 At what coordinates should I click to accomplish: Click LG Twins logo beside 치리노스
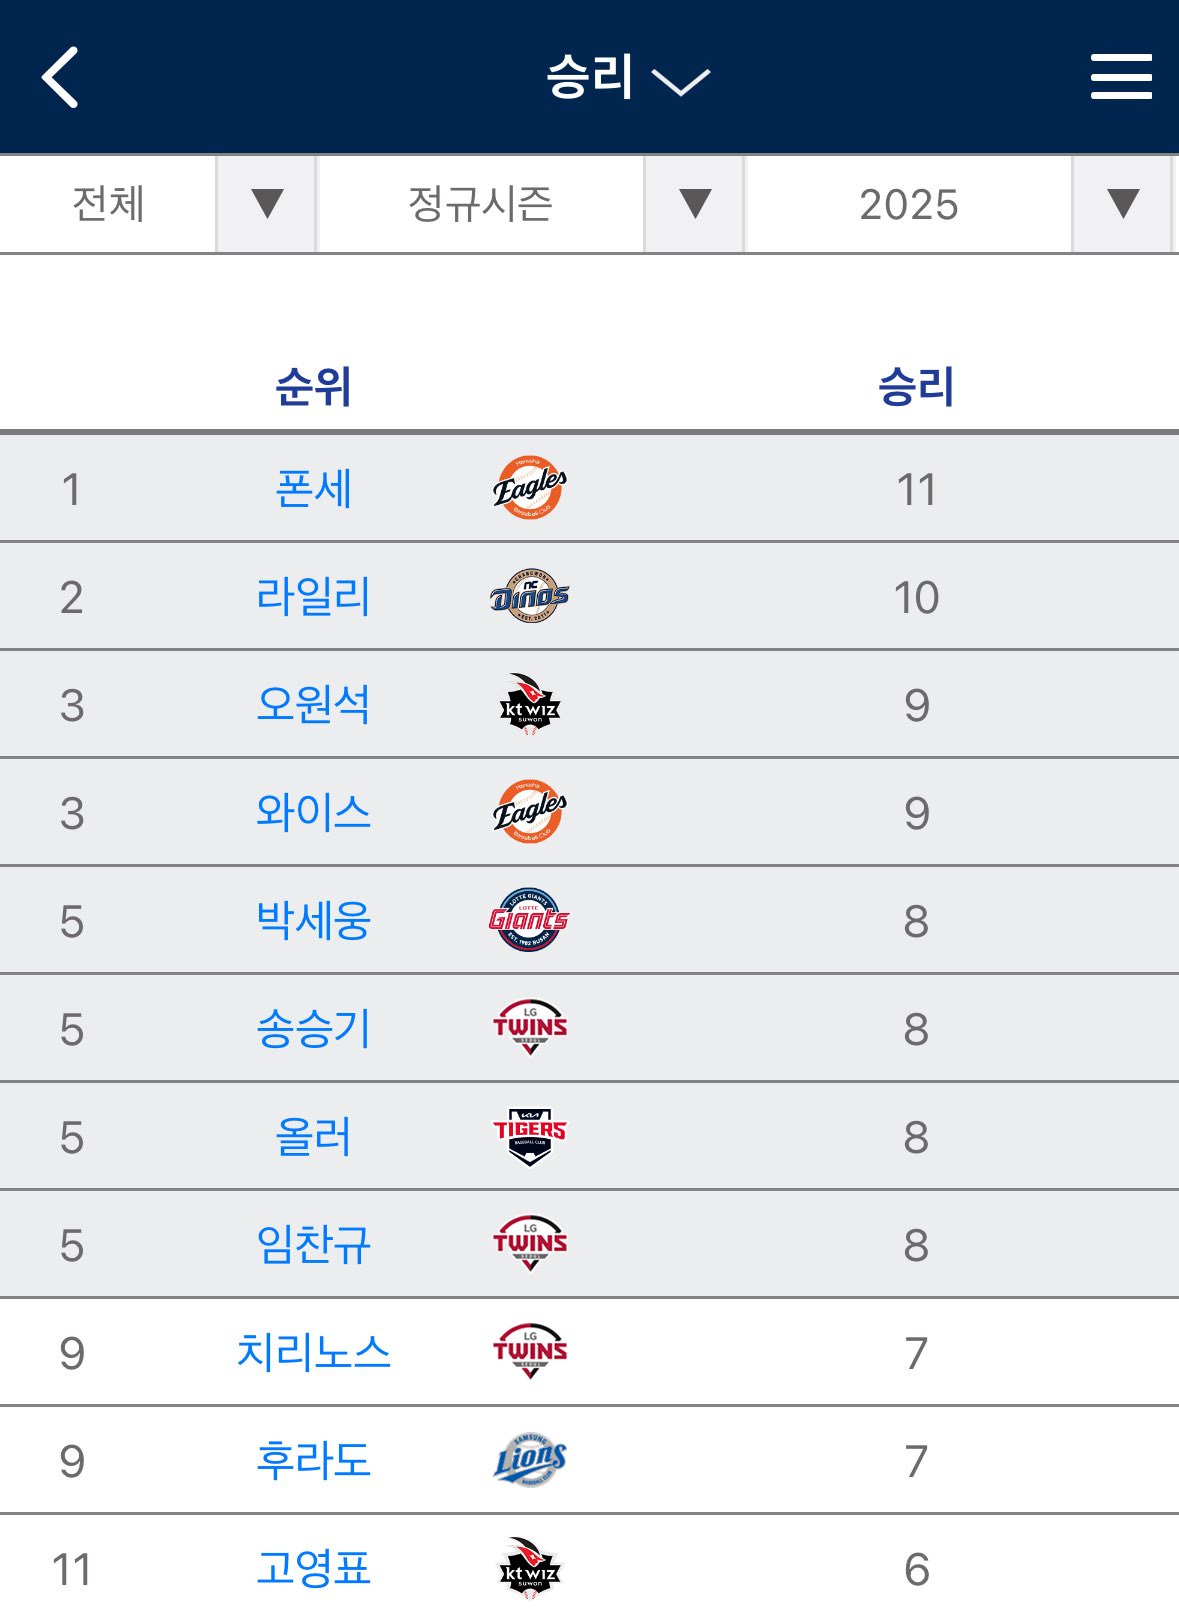coord(529,1352)
